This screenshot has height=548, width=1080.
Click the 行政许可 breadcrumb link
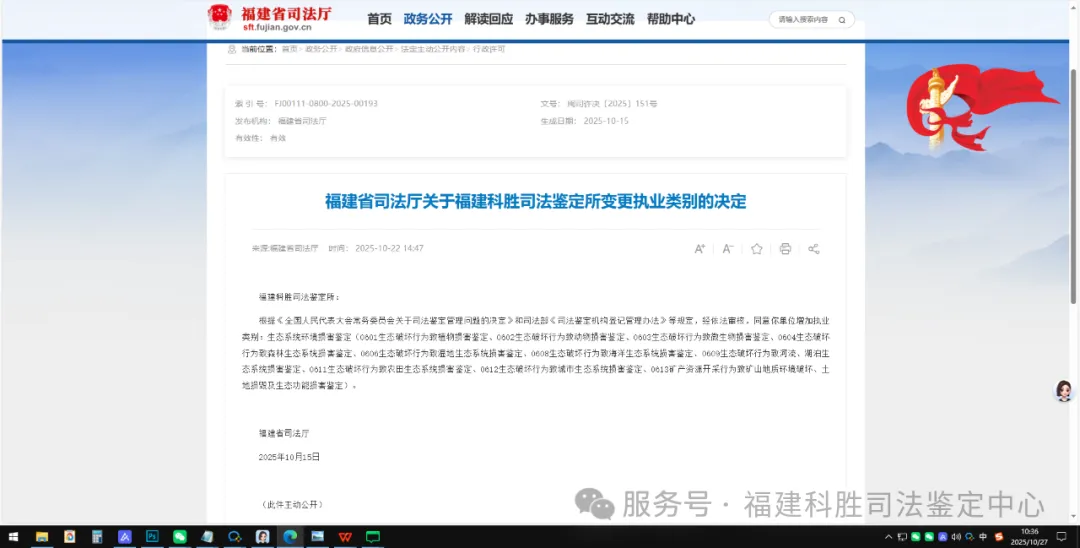[x=488, y=50]
